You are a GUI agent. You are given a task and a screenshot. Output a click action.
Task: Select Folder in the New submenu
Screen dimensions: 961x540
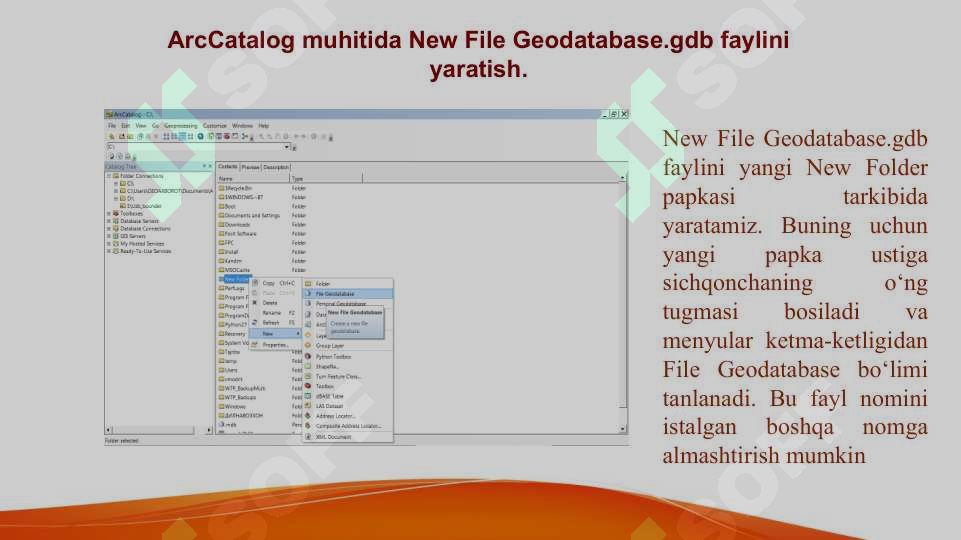(348, 284)
